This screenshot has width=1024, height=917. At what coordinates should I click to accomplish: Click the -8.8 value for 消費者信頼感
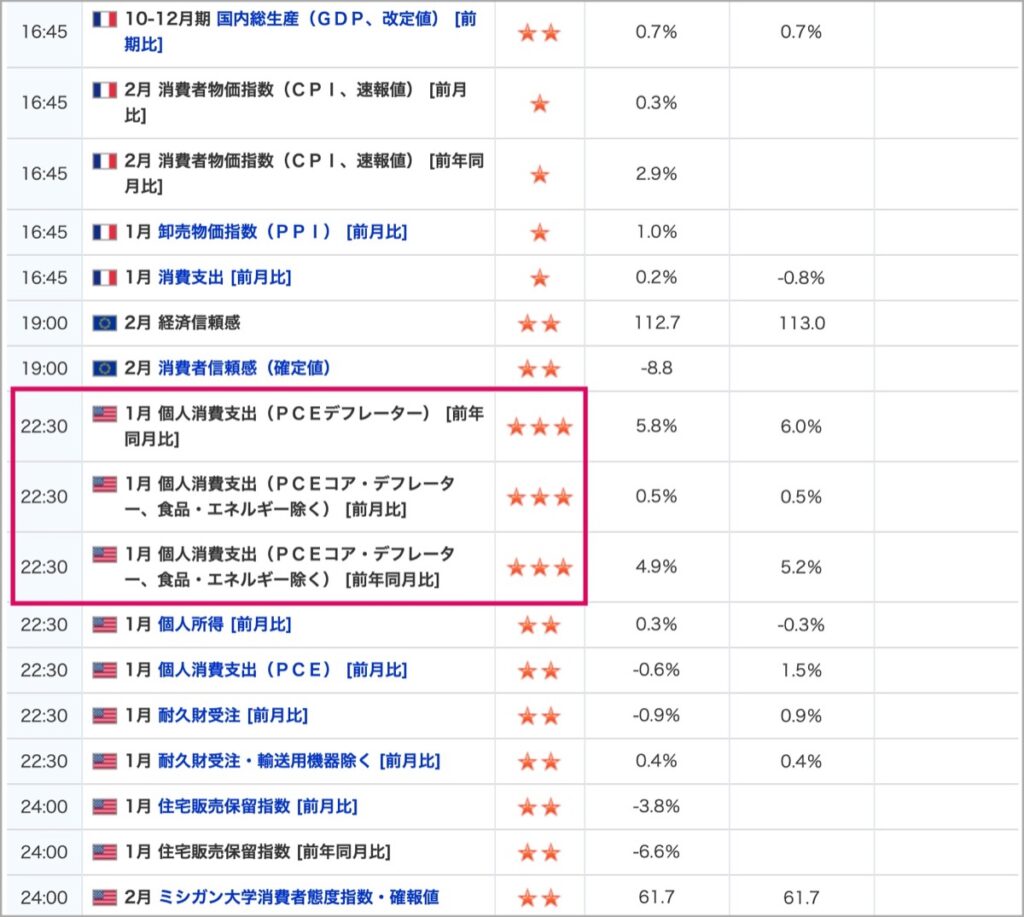tap(656, 368)
